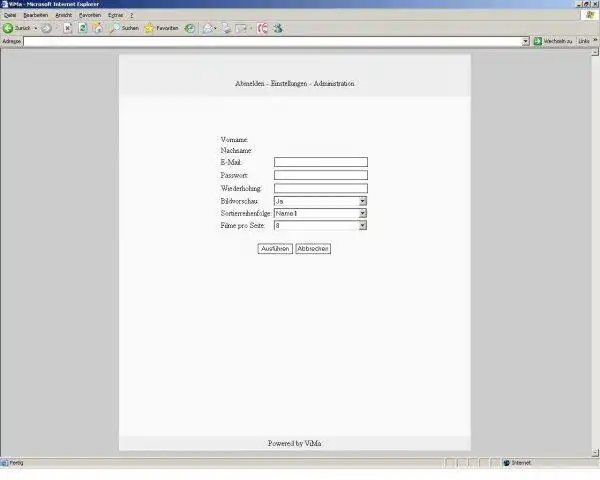Print the page with the Printer icon
The image size is (600, 480).
point(226,28)
